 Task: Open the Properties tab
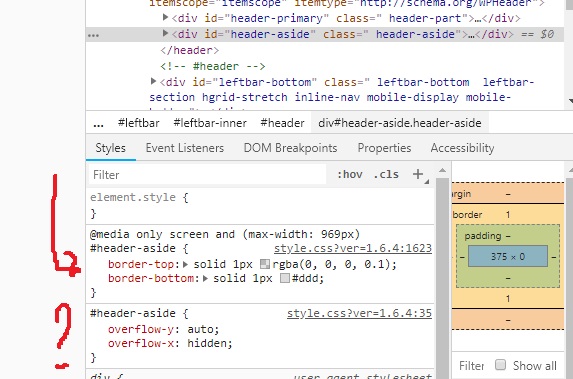[x=384, y=148]
